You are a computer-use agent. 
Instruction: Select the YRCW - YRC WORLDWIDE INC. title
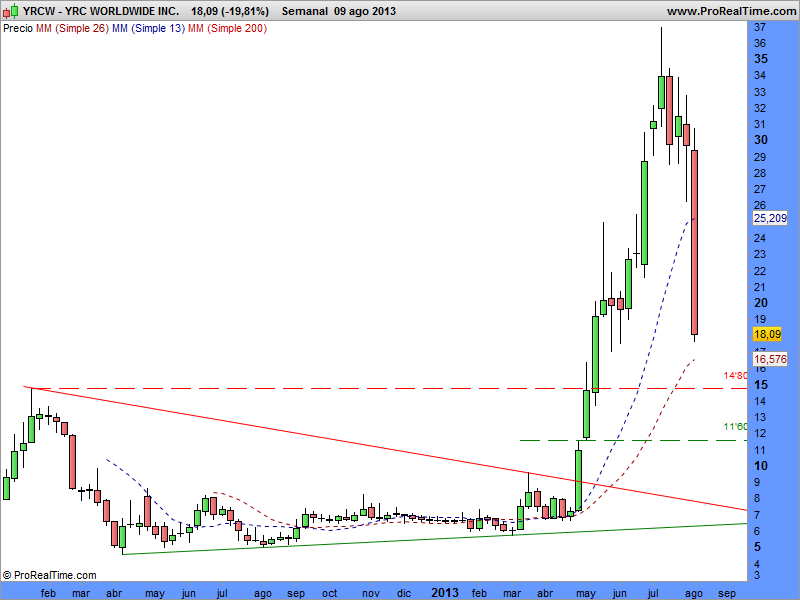tap(101, 11)
